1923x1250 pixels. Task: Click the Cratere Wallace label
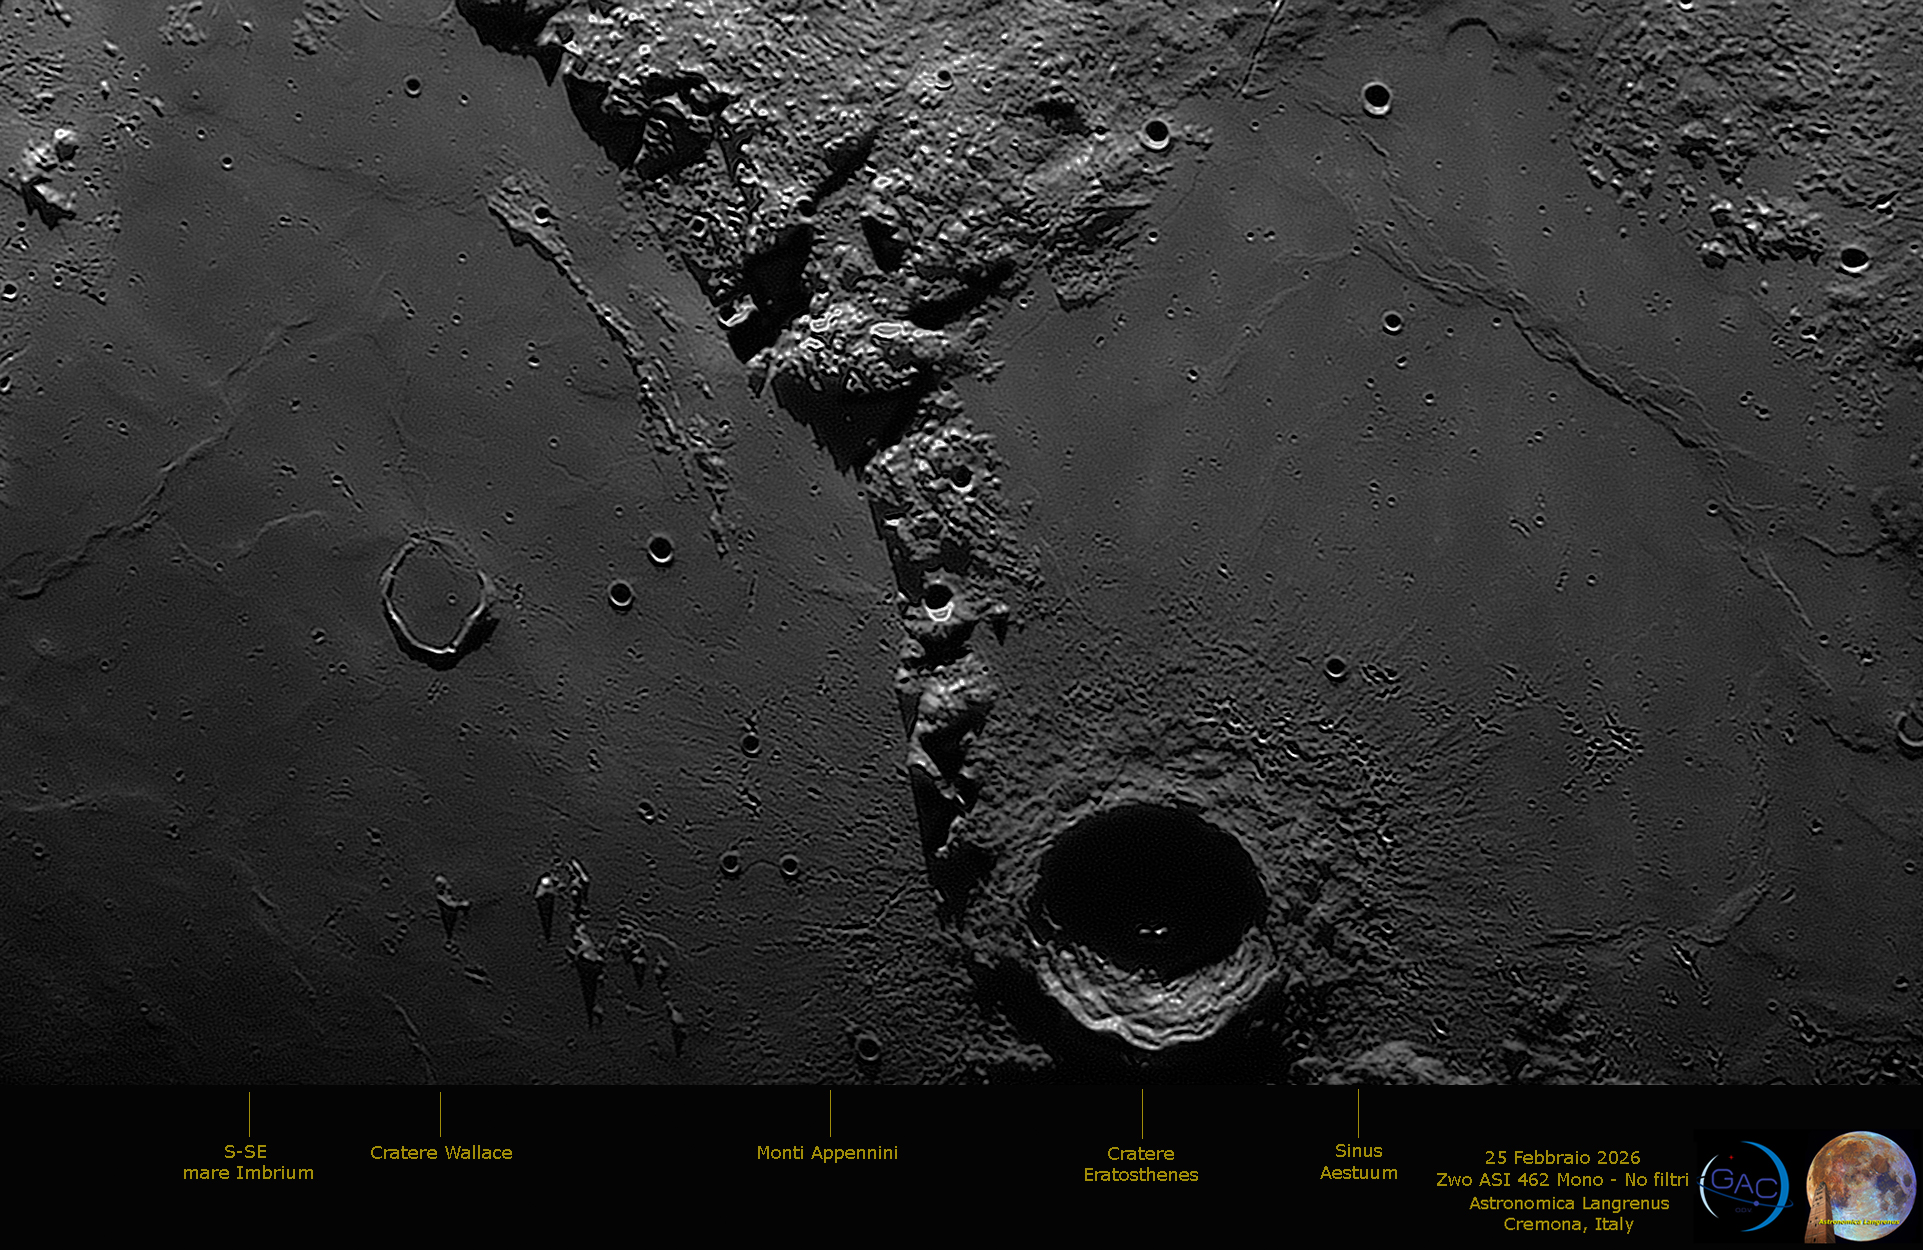(x=441, y=1153)
